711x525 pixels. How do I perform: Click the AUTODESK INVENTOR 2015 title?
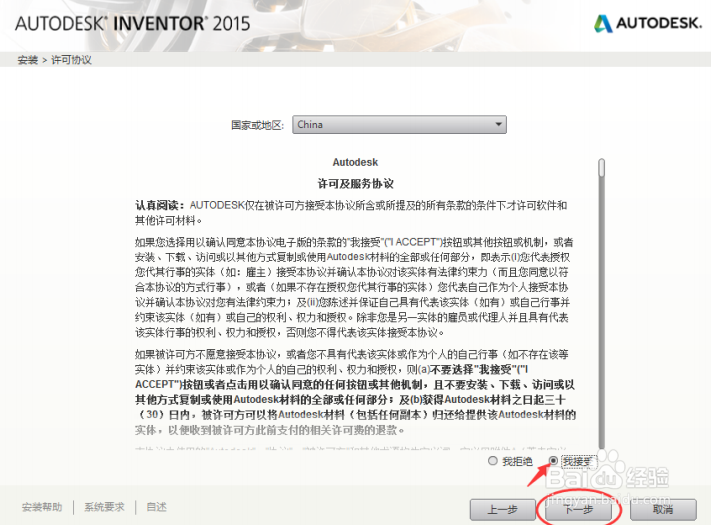coord(132,24)
